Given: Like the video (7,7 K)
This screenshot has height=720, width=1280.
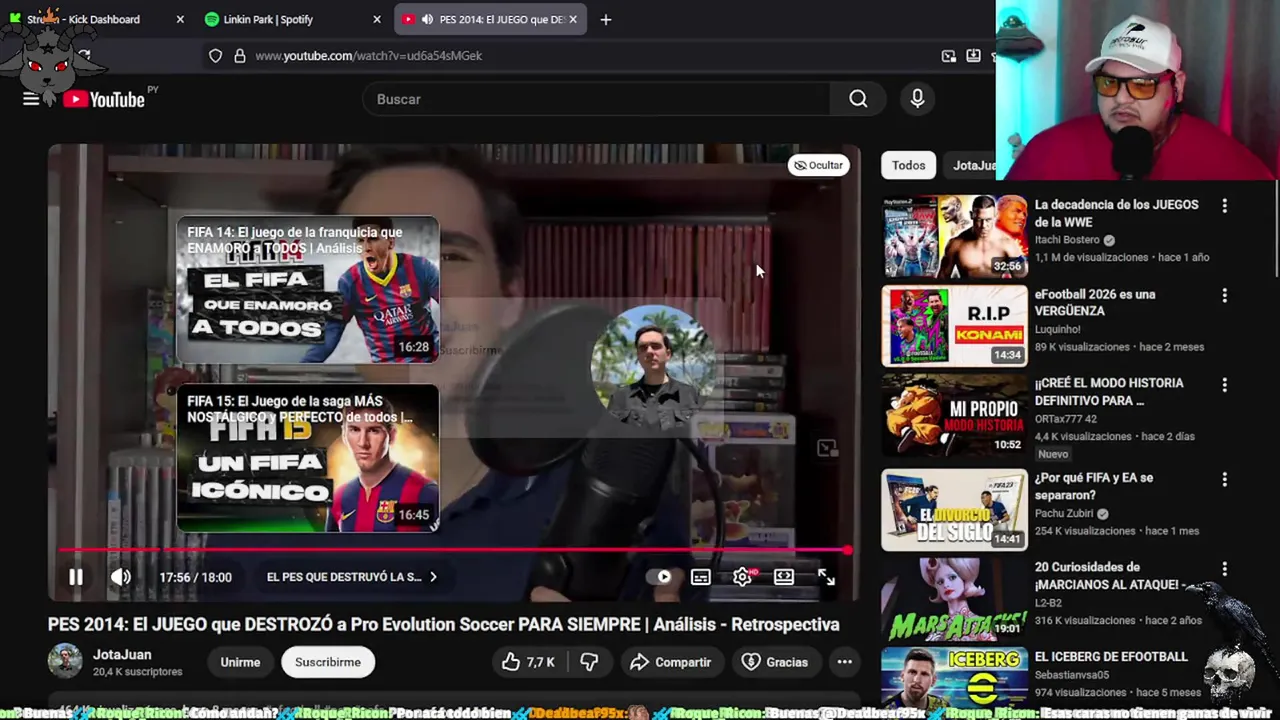Looking at the screenshot, I should tap(527, 662).
